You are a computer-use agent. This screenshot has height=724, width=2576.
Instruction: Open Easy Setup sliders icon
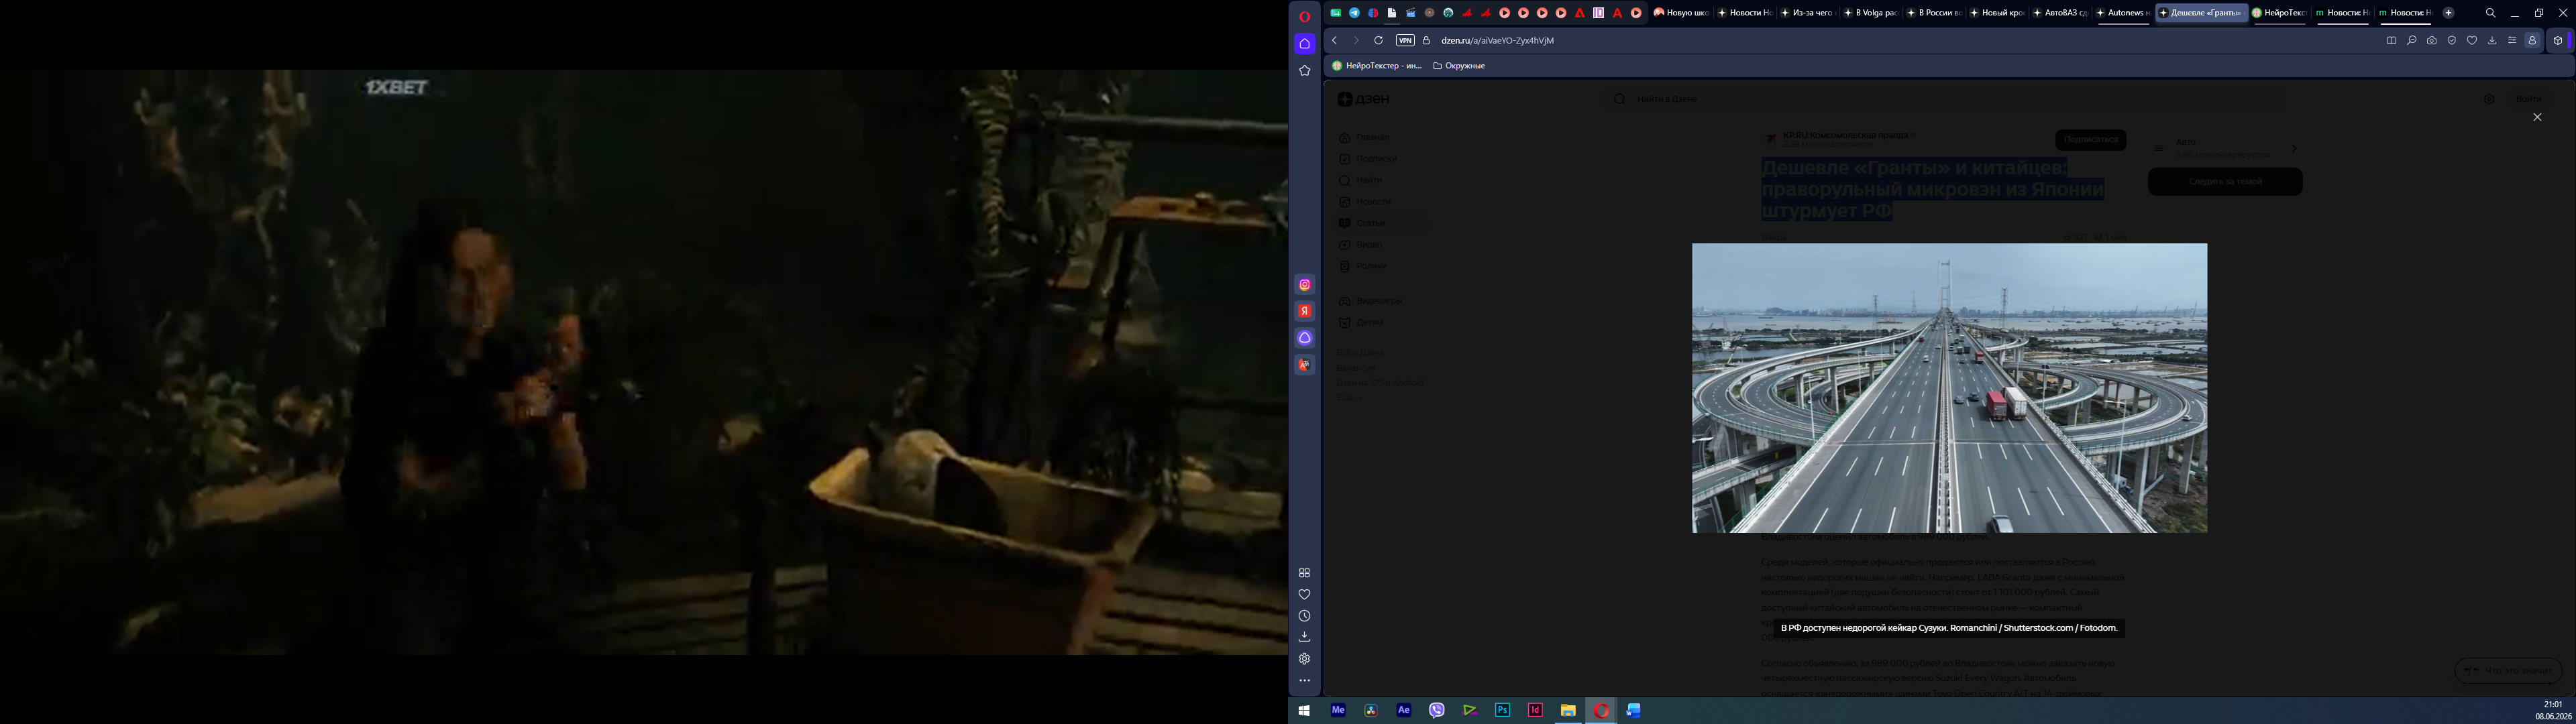coord(2512,41)
